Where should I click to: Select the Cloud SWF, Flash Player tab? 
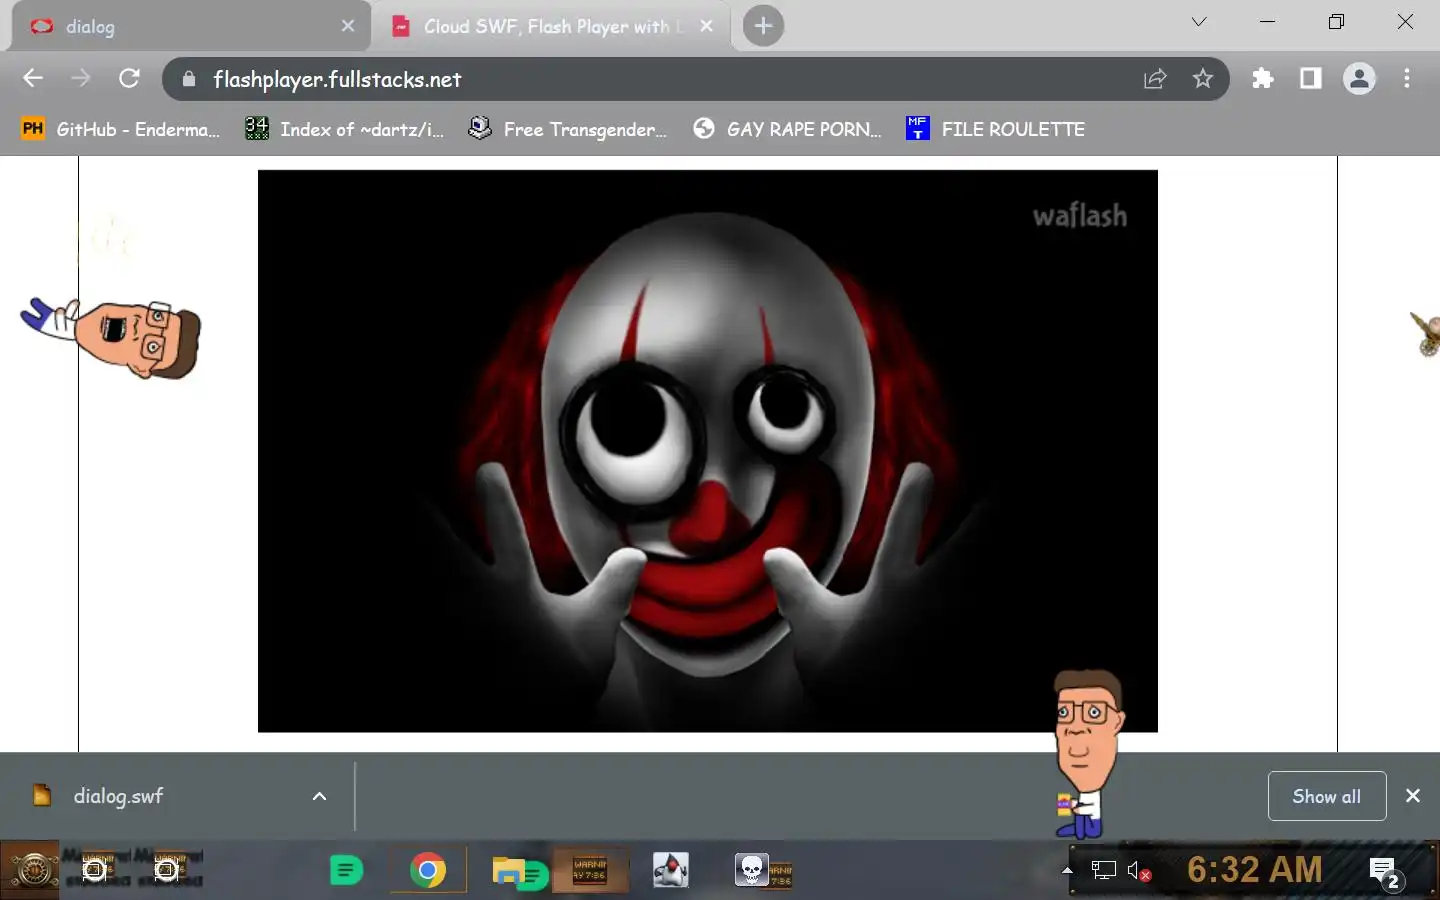coord(550,27)
